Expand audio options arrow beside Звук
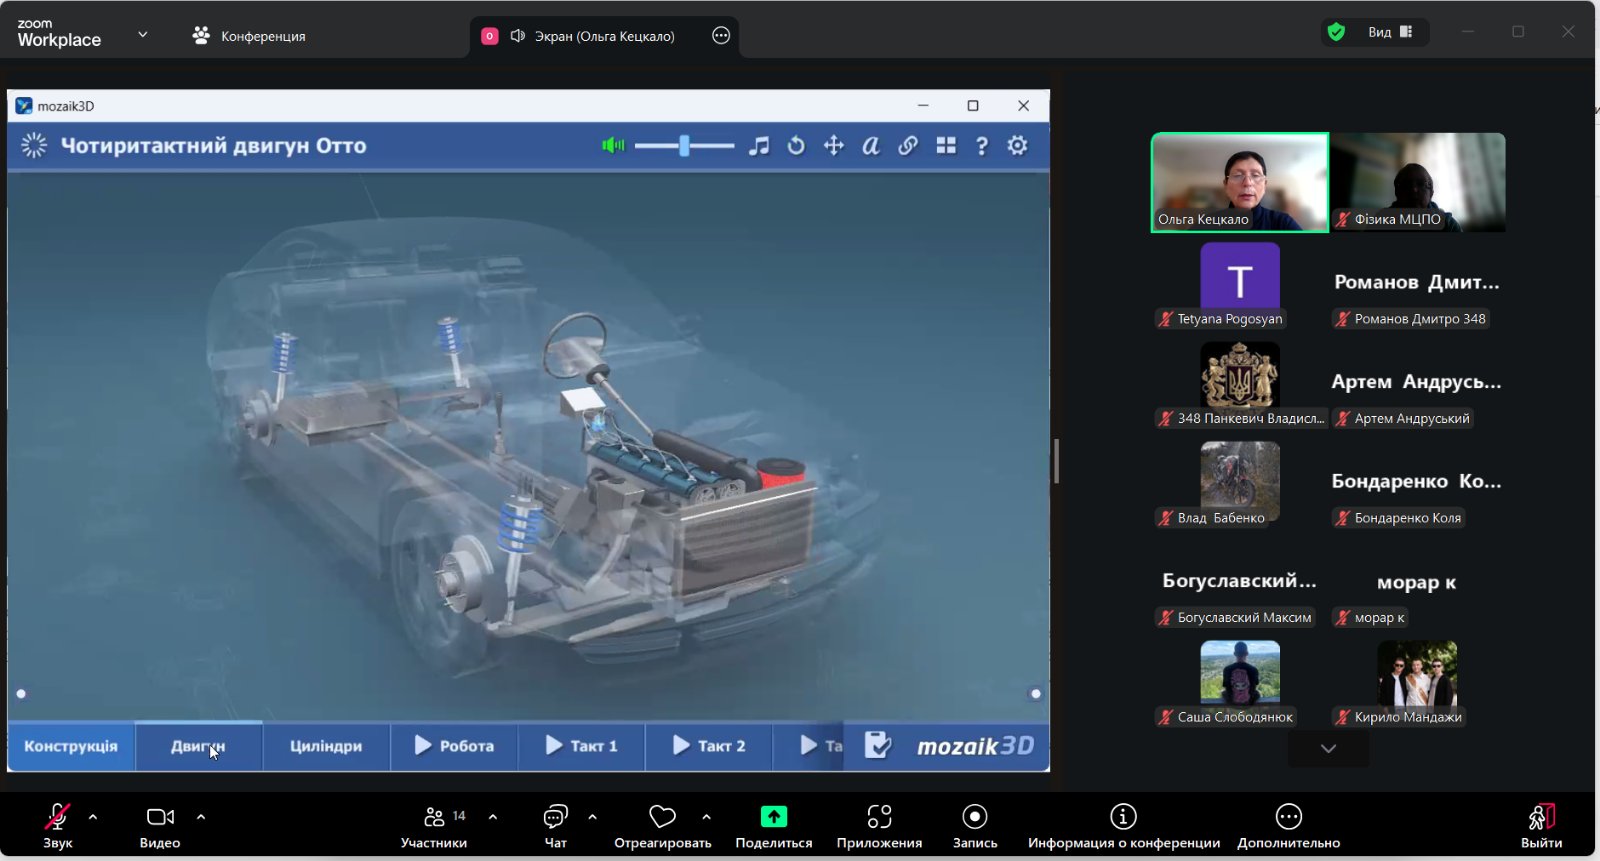This screenshot has height=861, width=1600. (x=93, y=817)
